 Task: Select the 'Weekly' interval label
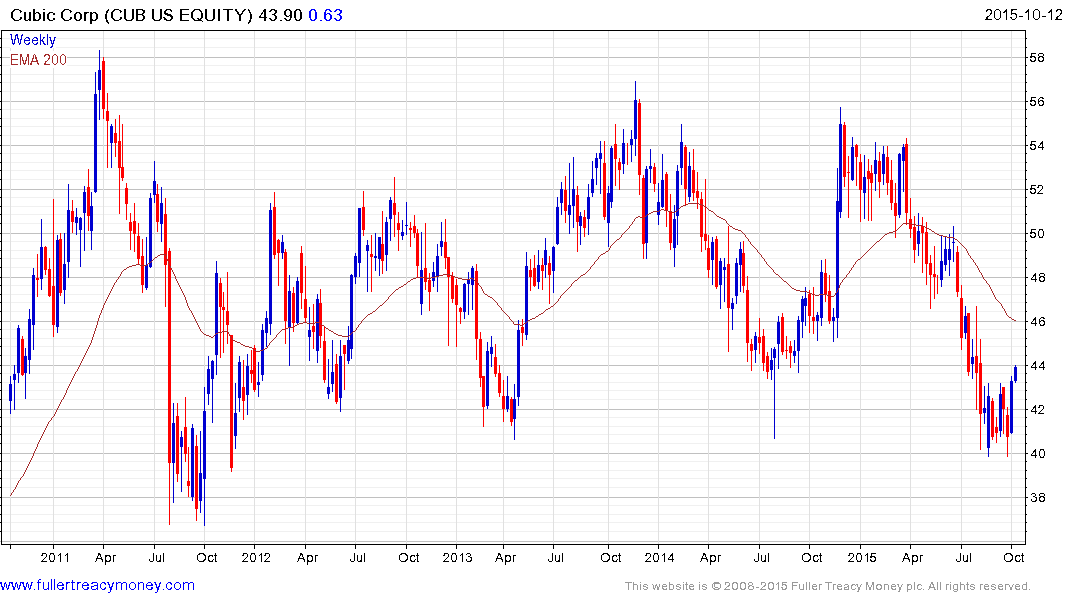[33, 40]
